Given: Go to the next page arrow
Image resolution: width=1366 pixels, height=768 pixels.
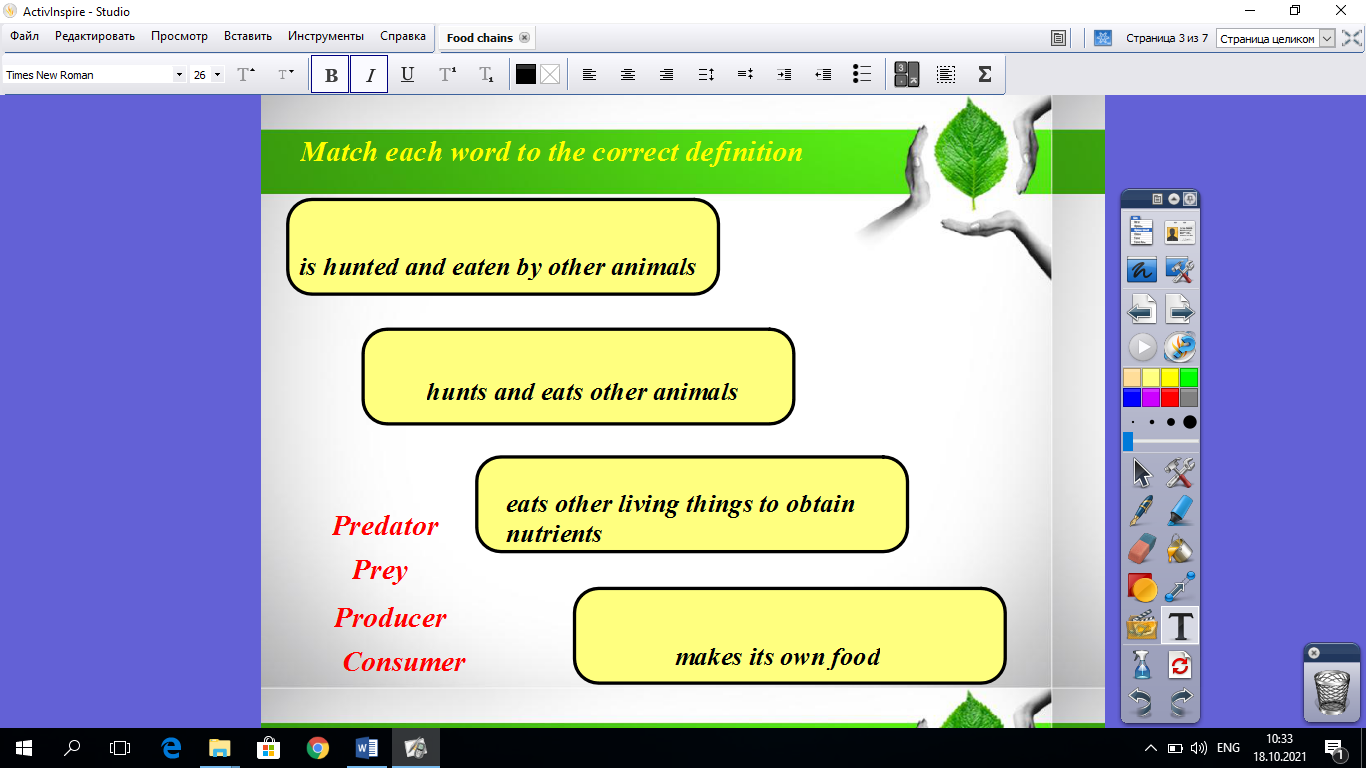Looking at the screenshot, I should click(1181, 310).
